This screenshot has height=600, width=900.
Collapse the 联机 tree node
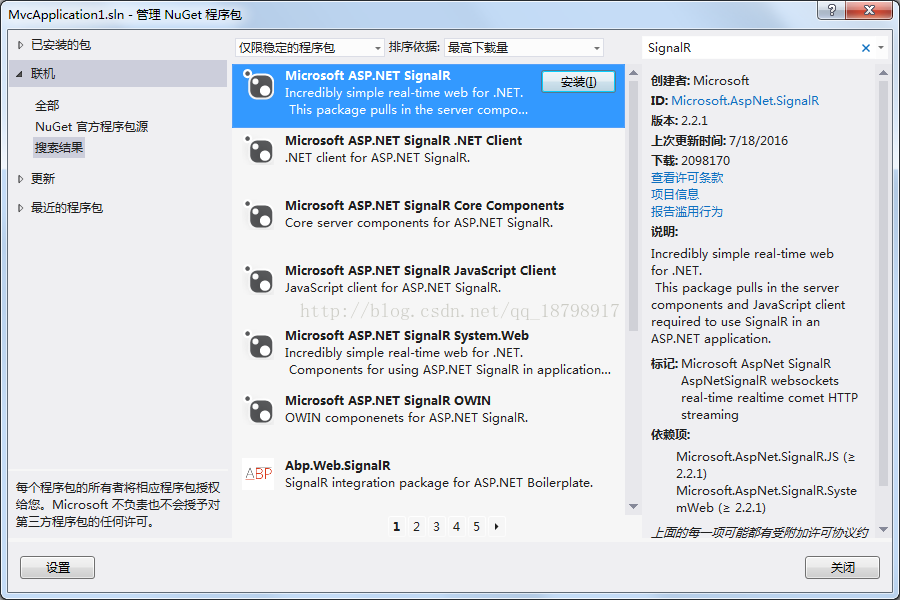pyautogui.click(x=20, y=74)
